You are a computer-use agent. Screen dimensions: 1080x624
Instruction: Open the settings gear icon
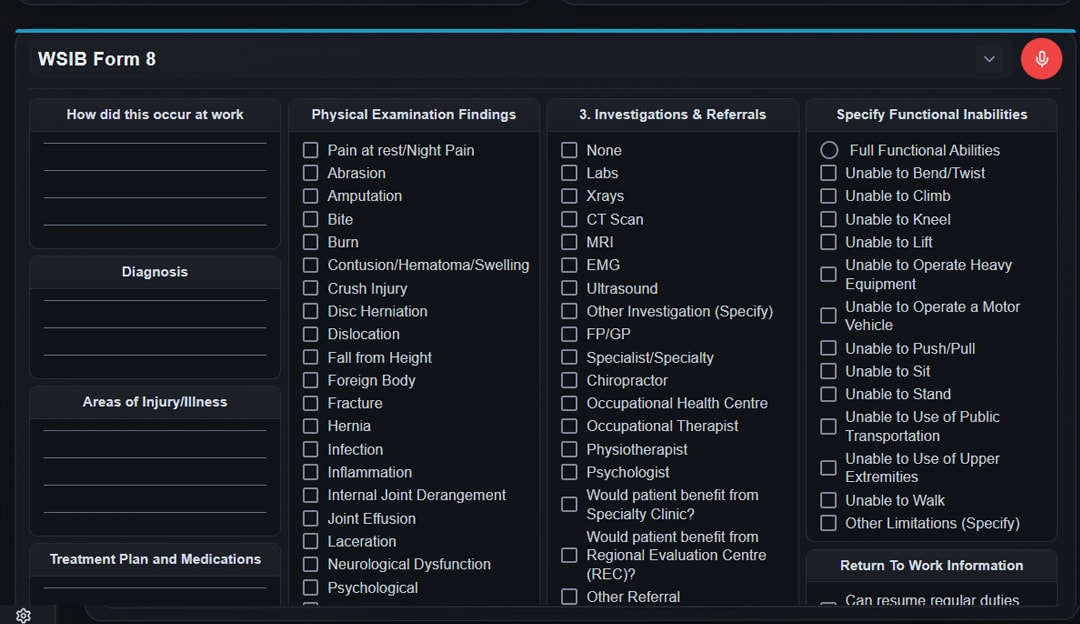(x=23, y=615)
